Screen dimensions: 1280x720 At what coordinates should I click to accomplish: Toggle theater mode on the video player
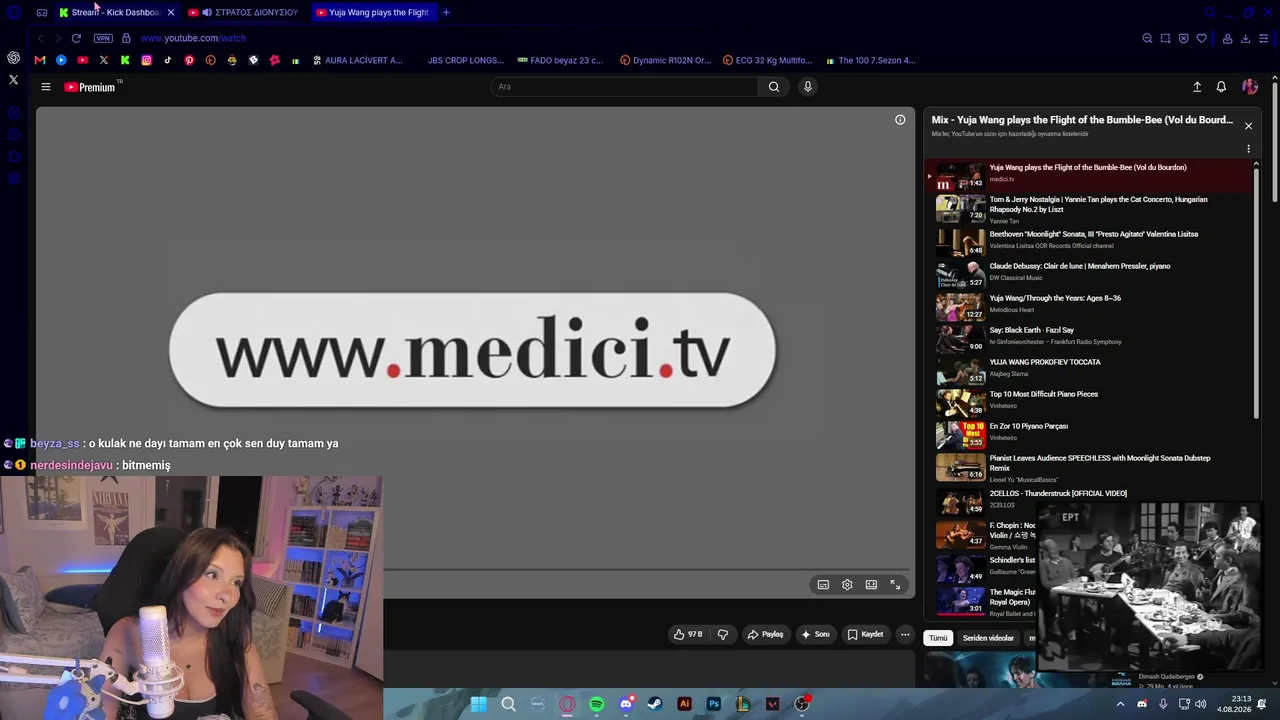(871, 585)
